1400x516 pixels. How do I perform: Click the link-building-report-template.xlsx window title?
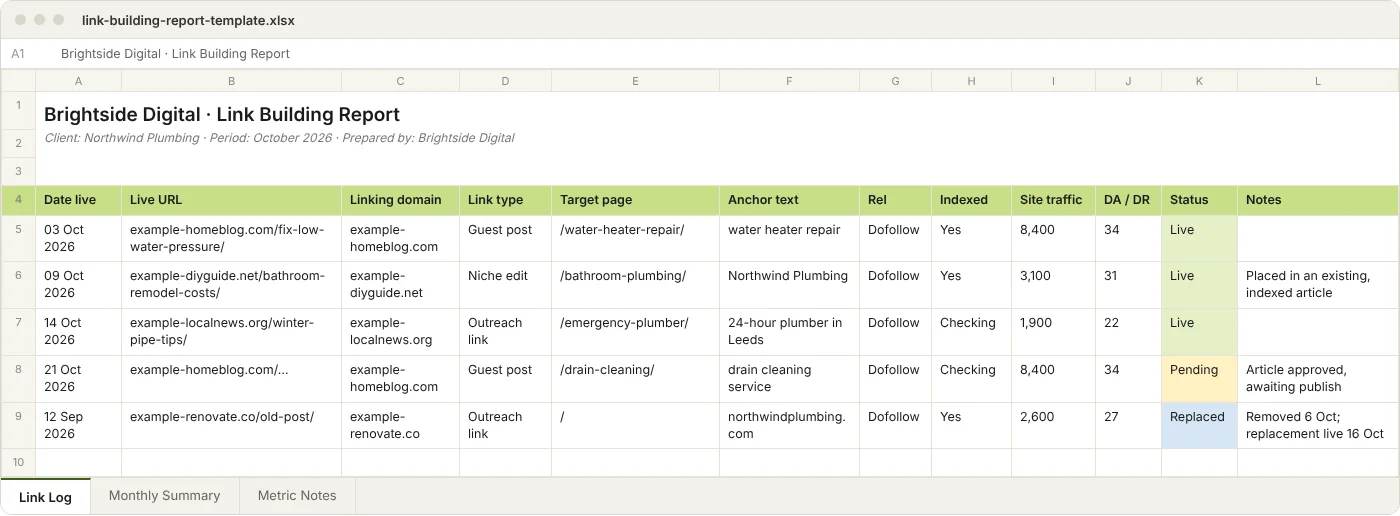pyautogui.click(x=188, y=20)
